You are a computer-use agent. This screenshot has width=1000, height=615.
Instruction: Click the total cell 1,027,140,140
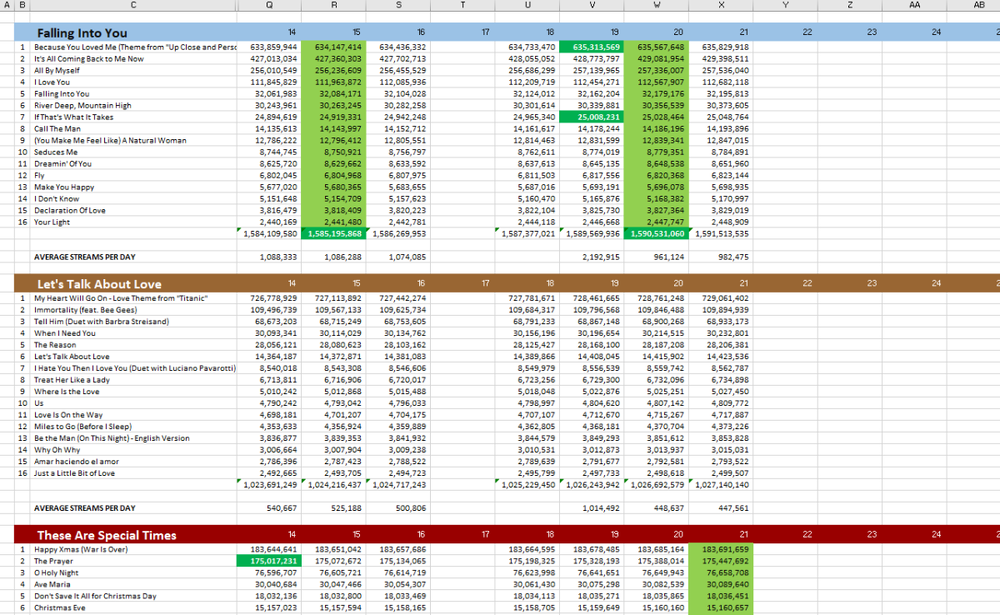point(721,485)
